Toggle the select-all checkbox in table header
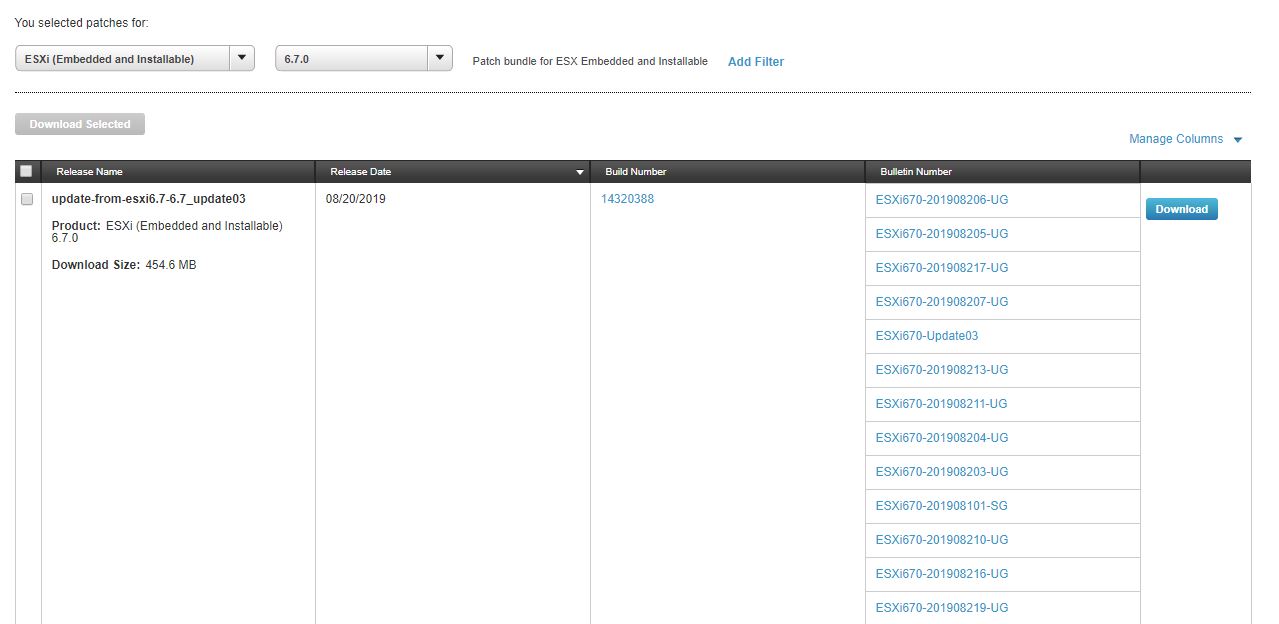 click(26, 171)
